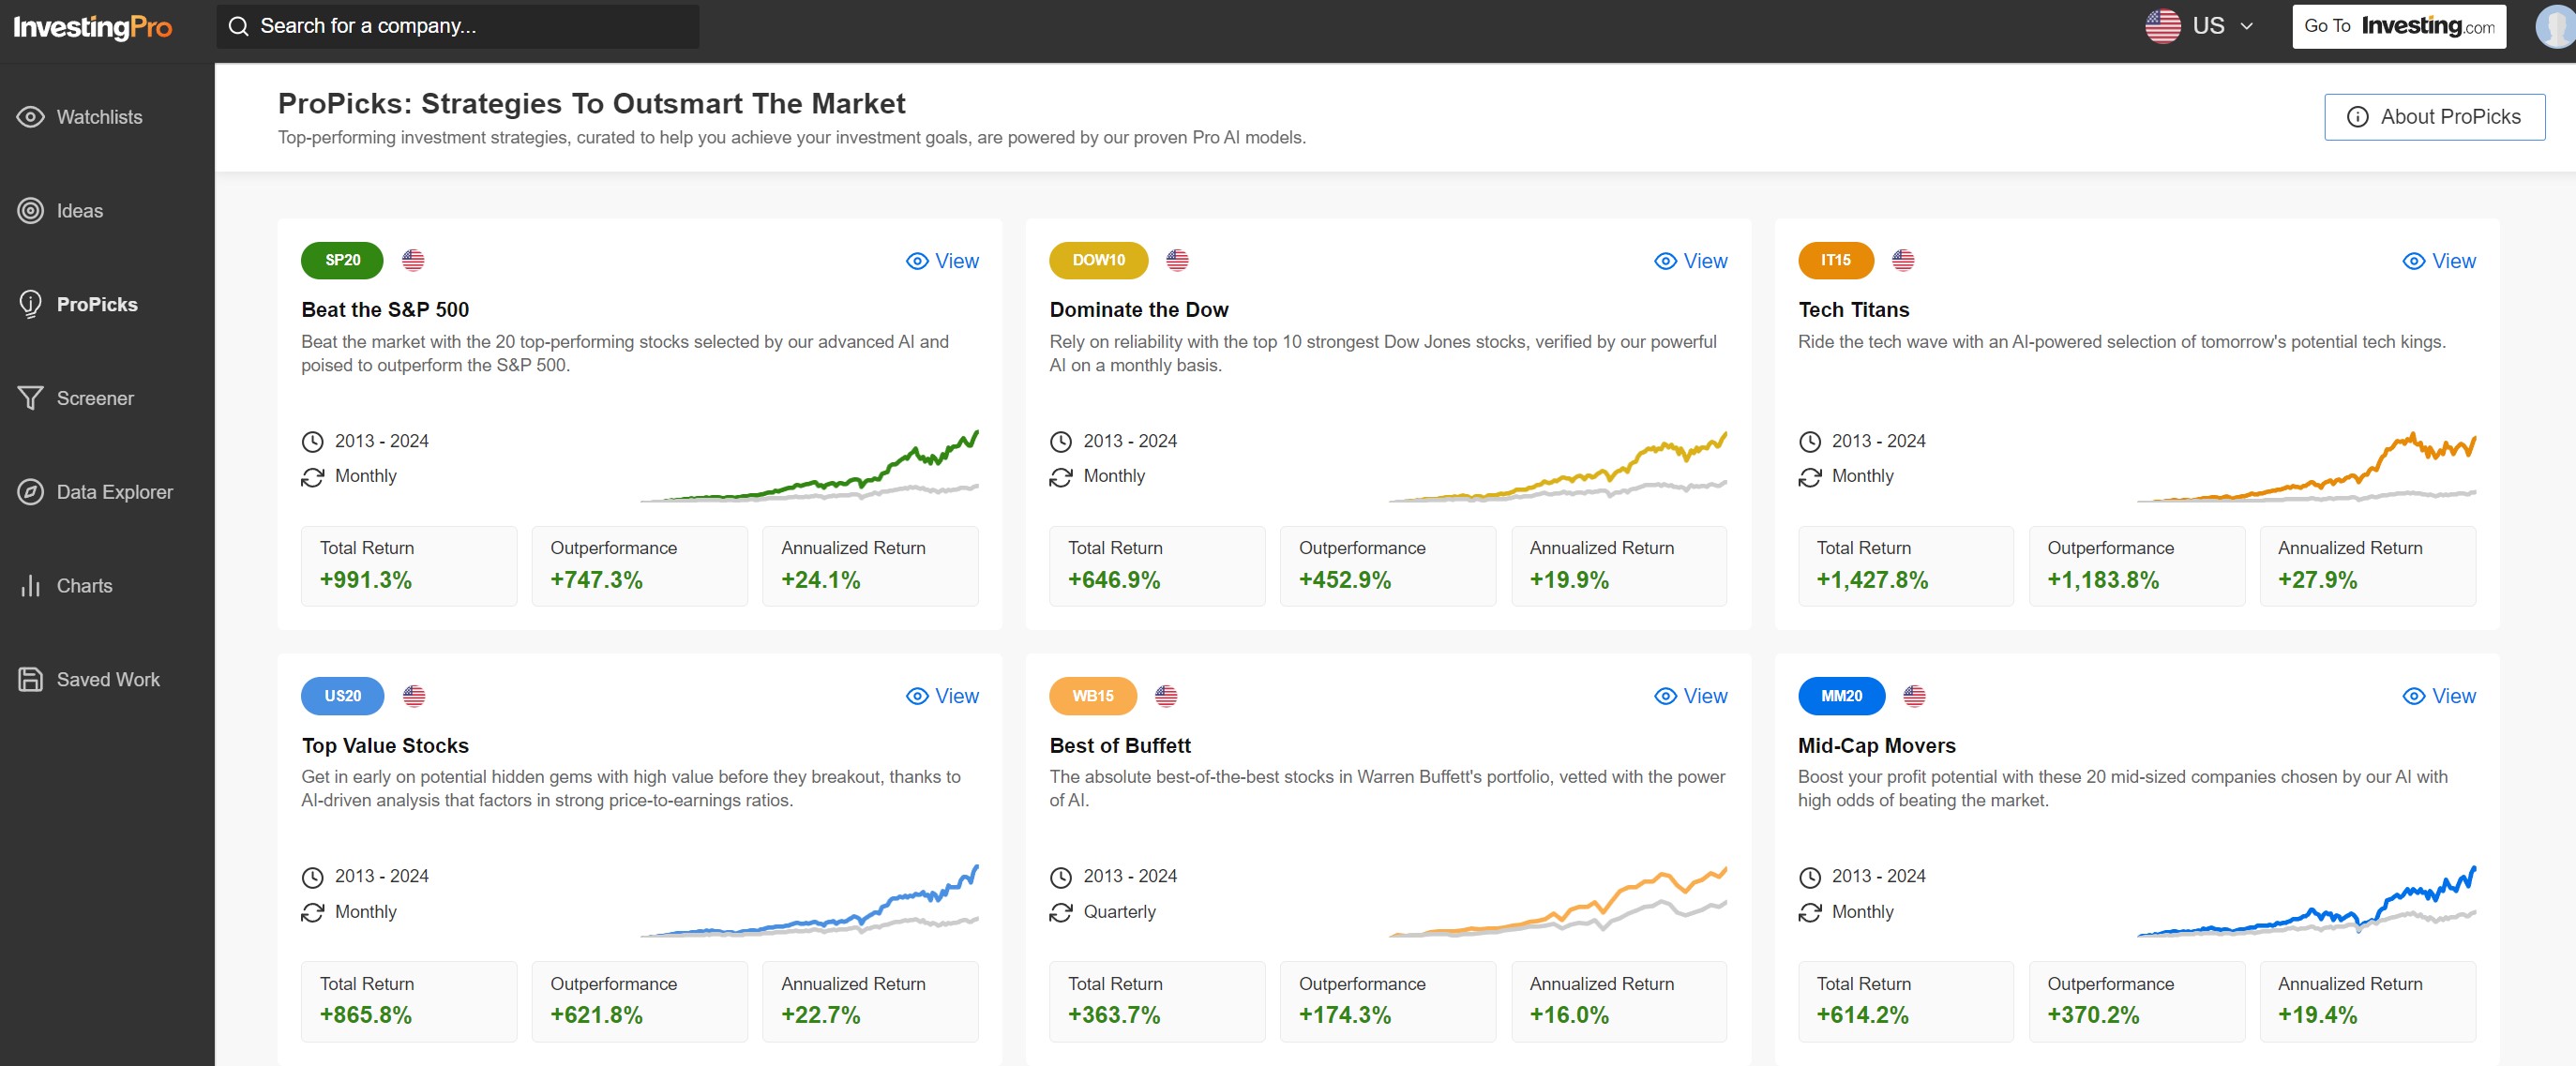Image resolution: width=2576 pixels, height=1066 pixels.
Task: Open the user profile avatar
Action: (x=2556, y=26)
